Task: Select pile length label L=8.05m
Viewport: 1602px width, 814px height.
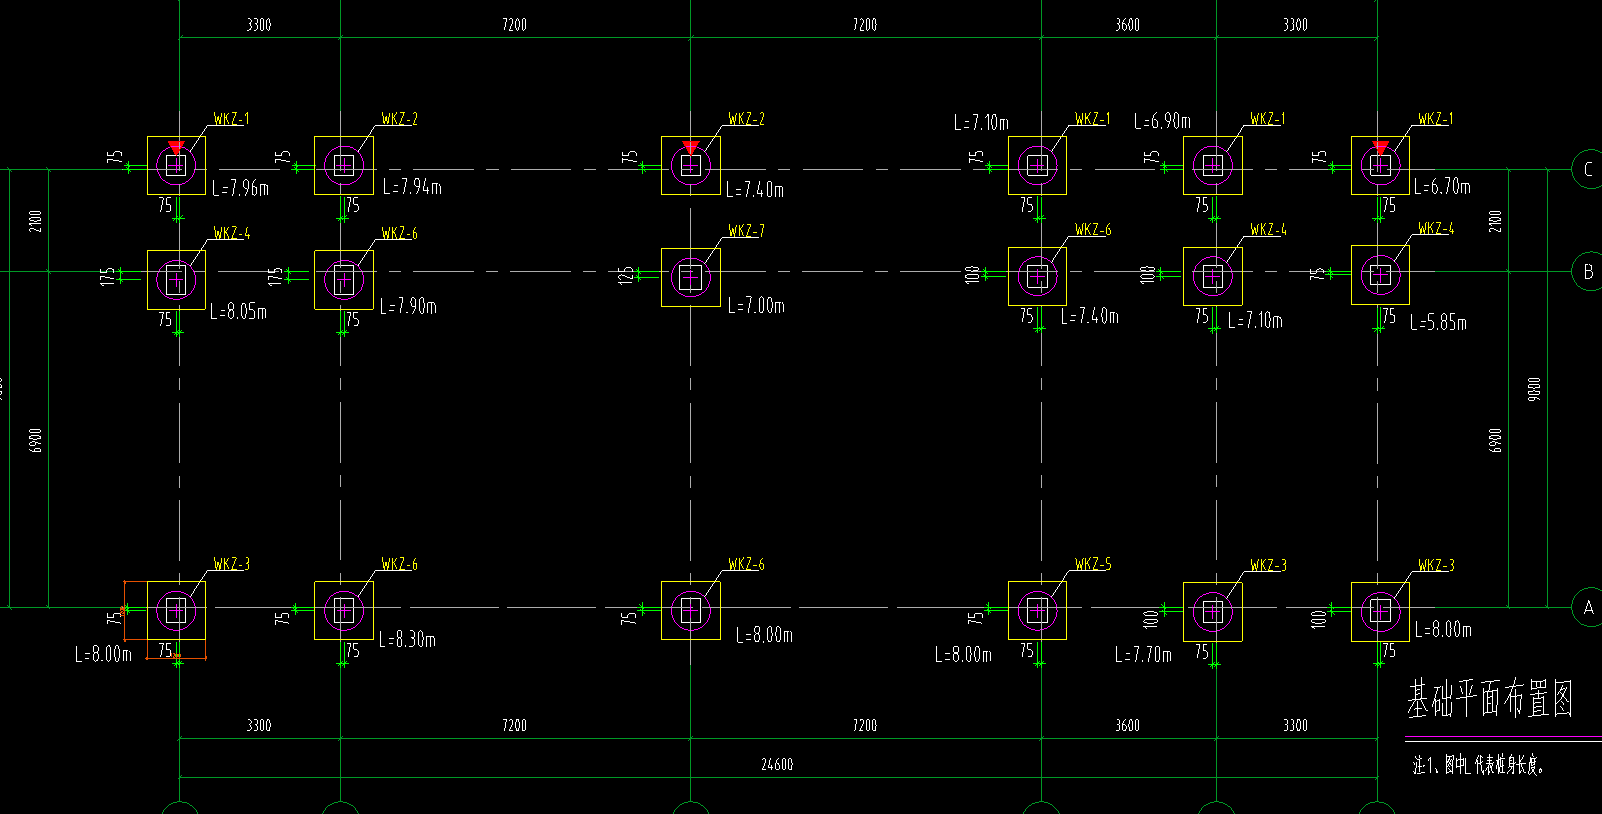Action: (239, 311)
